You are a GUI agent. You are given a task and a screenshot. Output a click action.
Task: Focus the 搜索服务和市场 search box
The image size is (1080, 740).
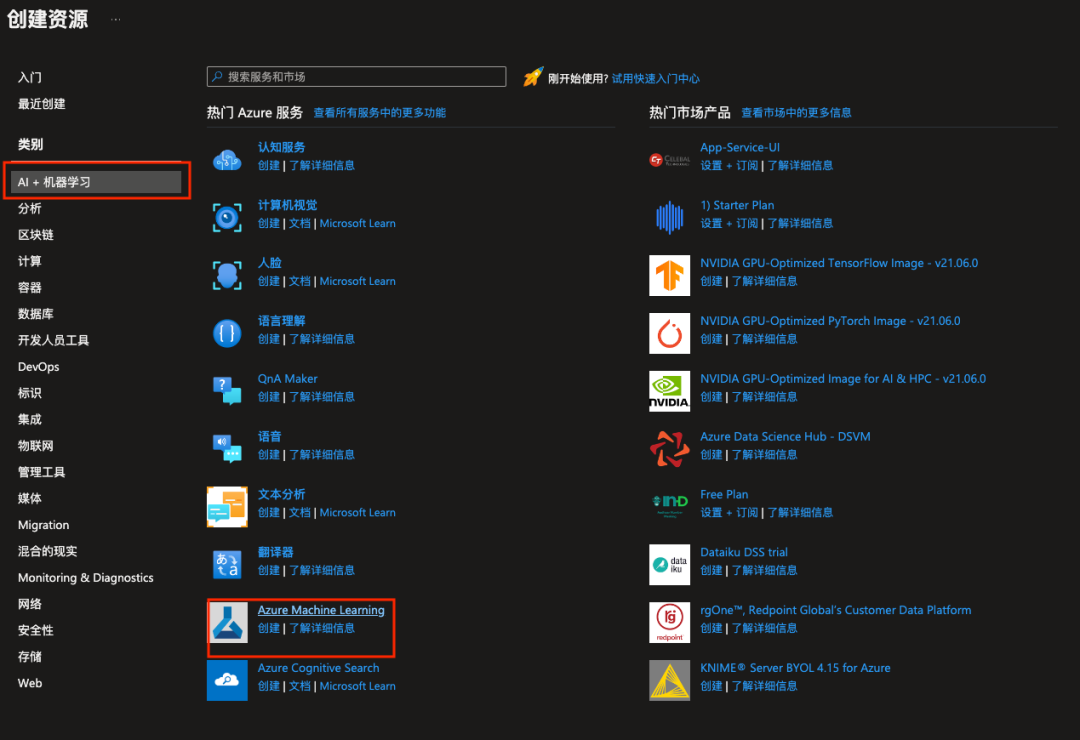point(356,76)
